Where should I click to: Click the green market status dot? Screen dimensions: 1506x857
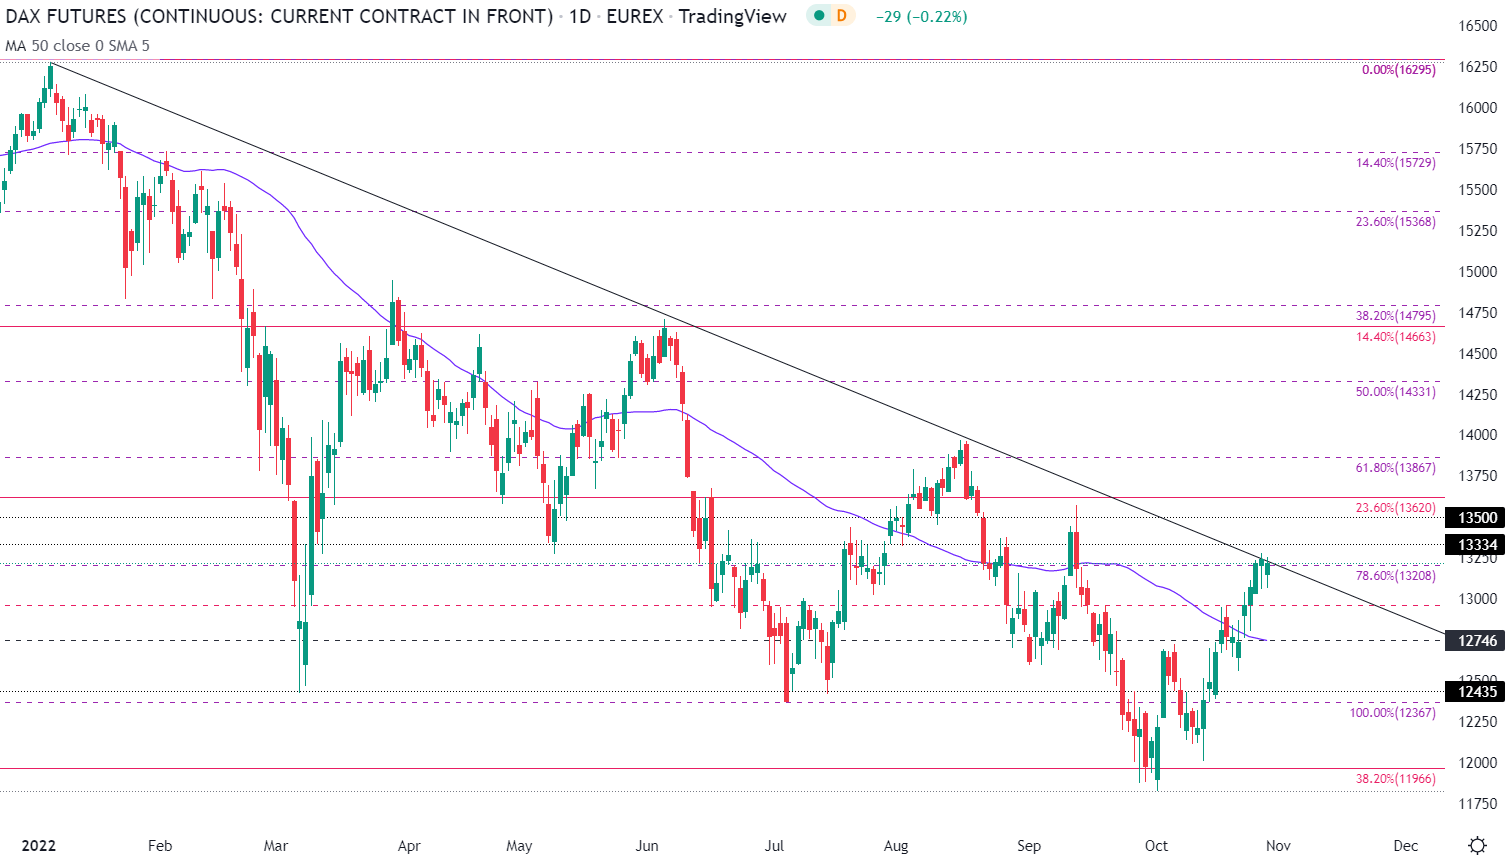(820, 16)
